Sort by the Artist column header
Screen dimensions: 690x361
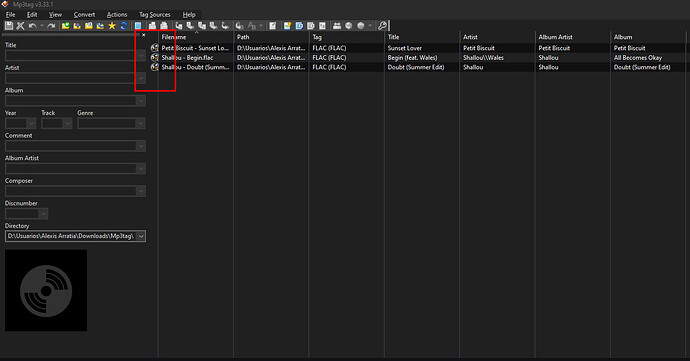coord(497,37)
